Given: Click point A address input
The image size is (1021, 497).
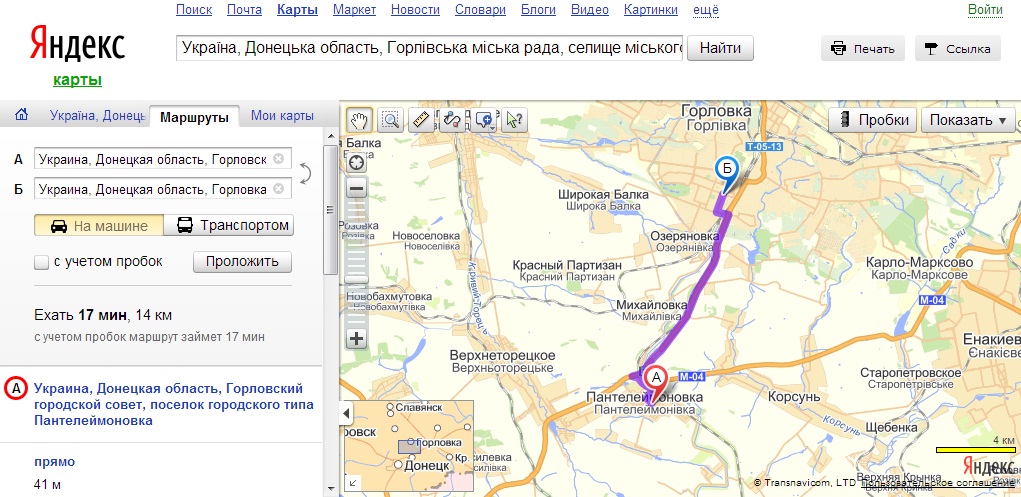Looking at the screenshot, I should pos(163,158).
